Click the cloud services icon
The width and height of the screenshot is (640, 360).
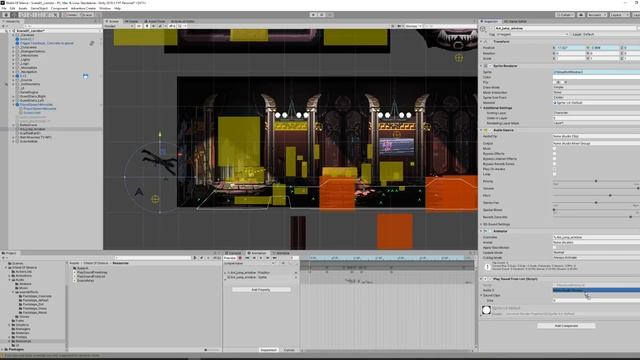click(x=581, y=15)
